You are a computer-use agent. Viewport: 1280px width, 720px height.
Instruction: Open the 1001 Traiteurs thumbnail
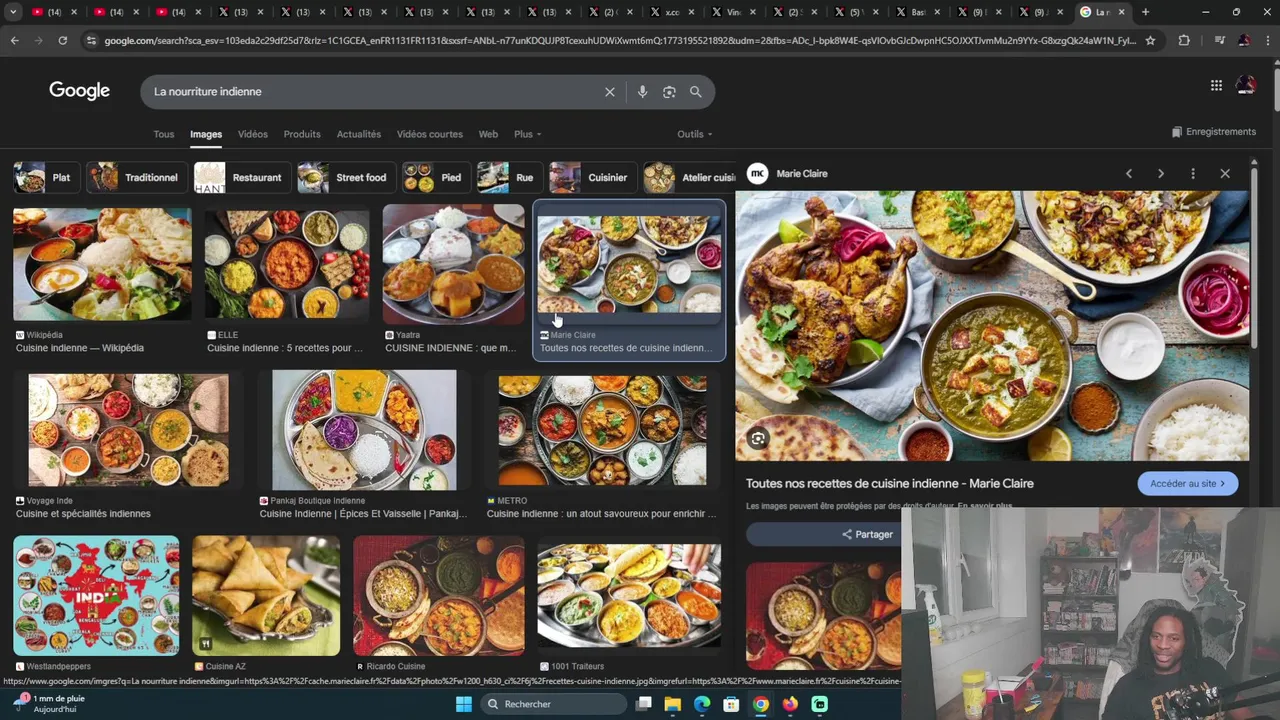[x=629, y=596]
